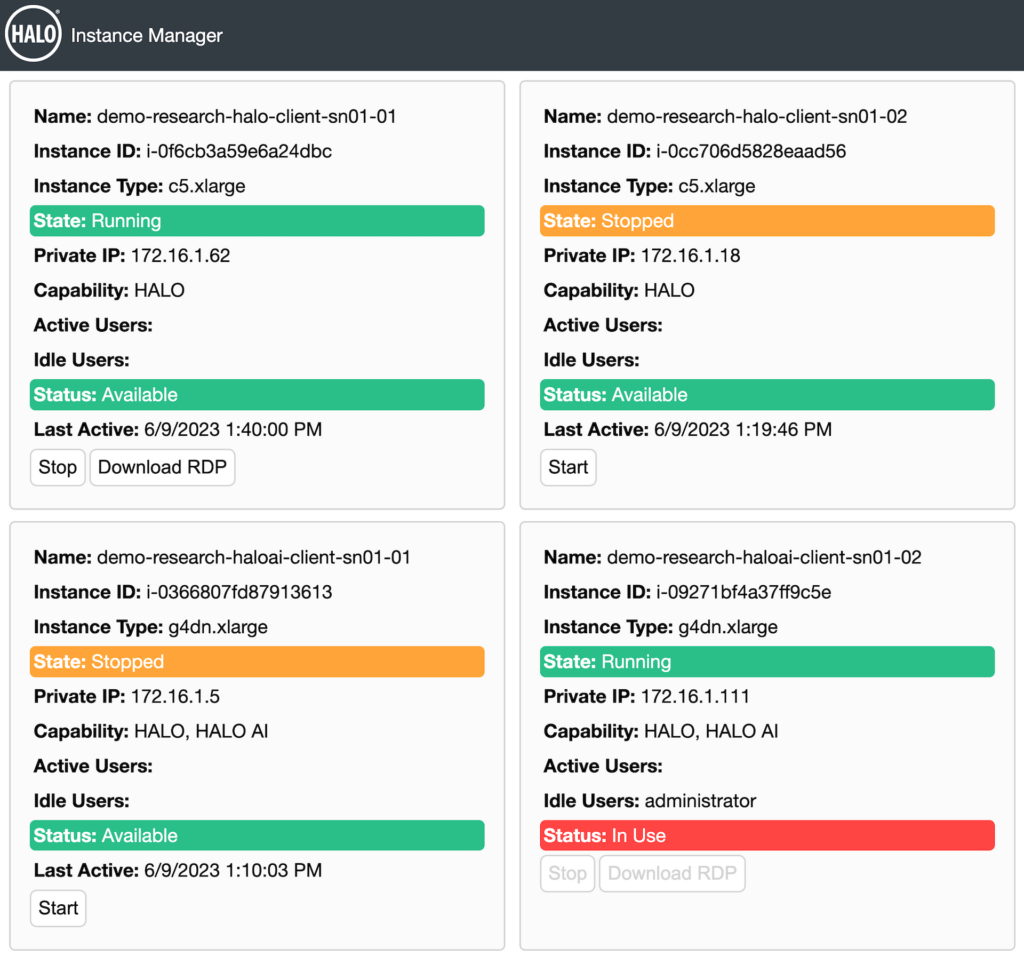1024x956 pixels.
Task: Click instance ID i-0cc706d5828eaad56
Action: coord(751,151)
